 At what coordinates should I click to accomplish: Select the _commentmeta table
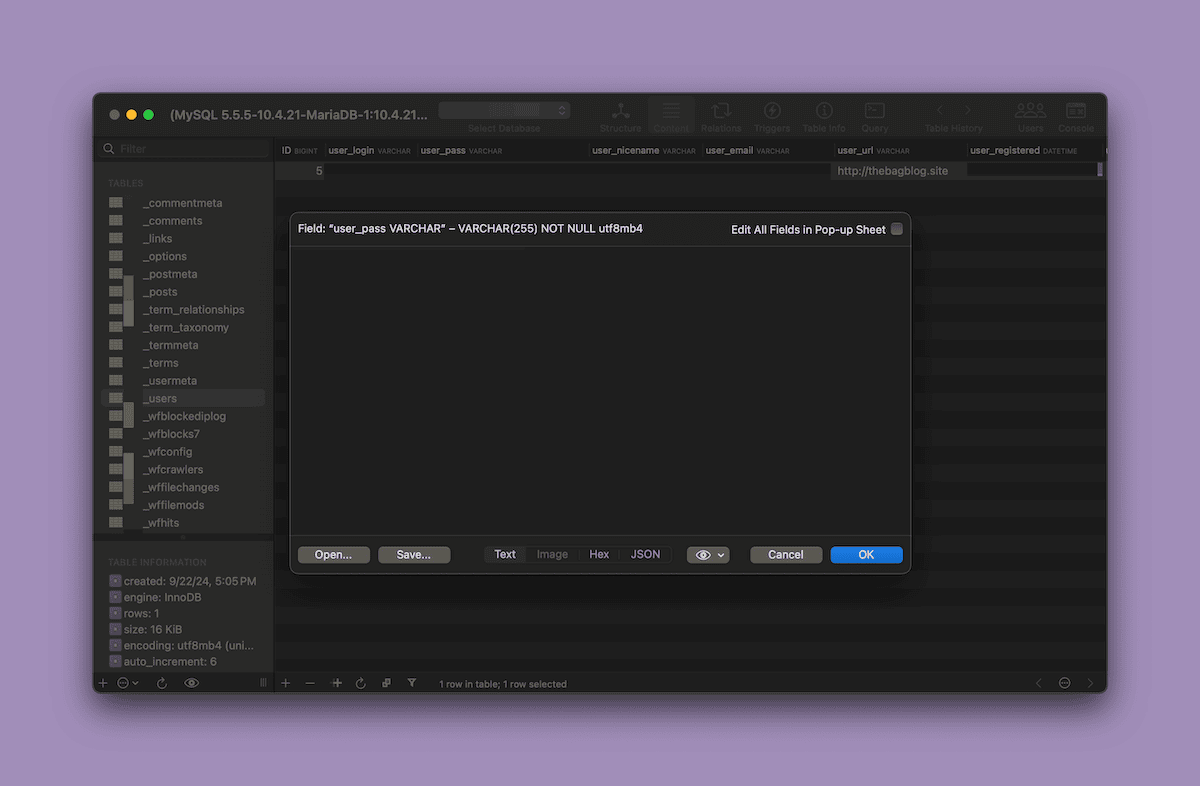pos(183,203)
